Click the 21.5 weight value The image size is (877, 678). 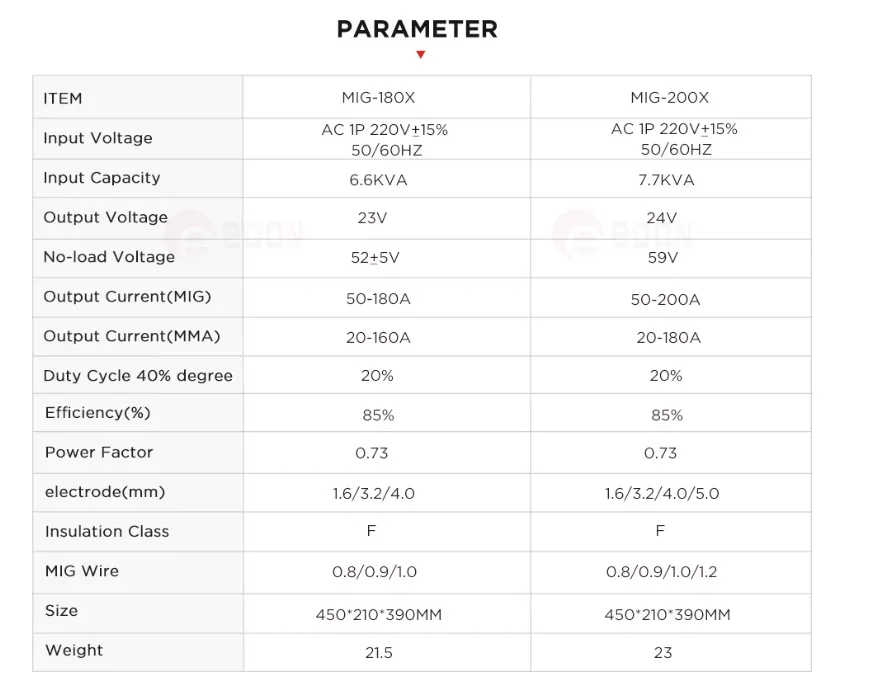point(378,652)
